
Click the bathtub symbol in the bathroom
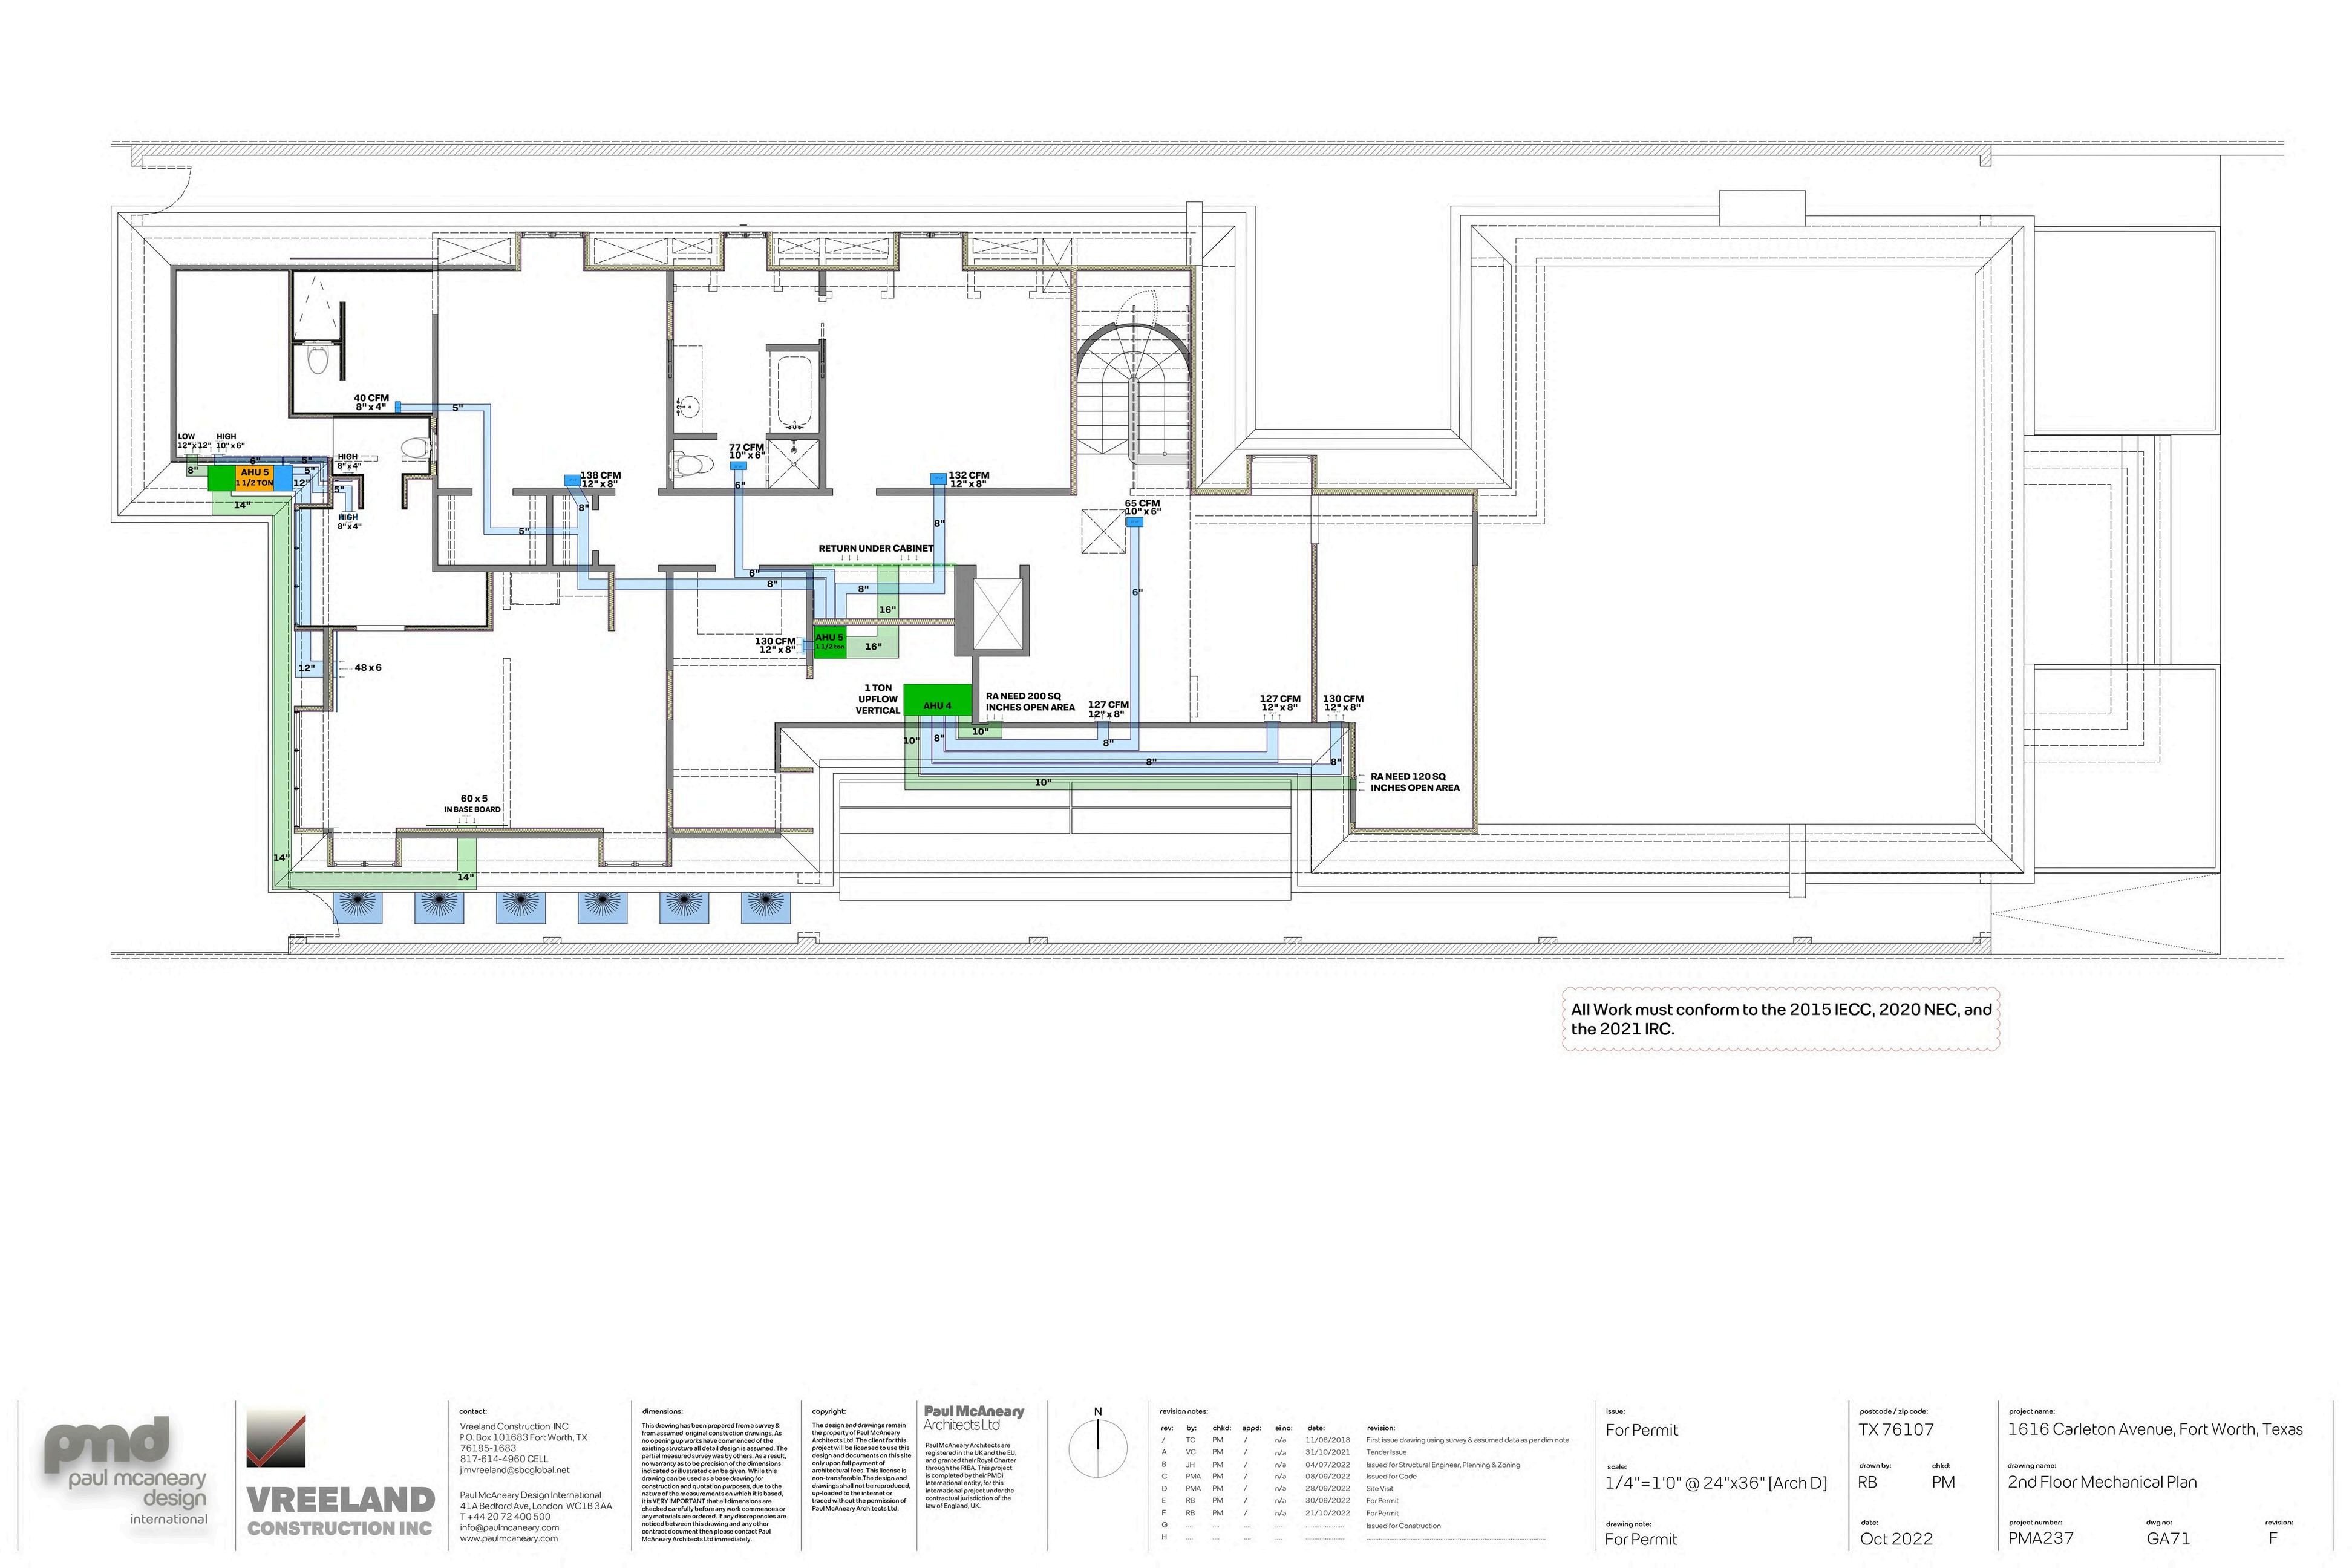[795, 390]
